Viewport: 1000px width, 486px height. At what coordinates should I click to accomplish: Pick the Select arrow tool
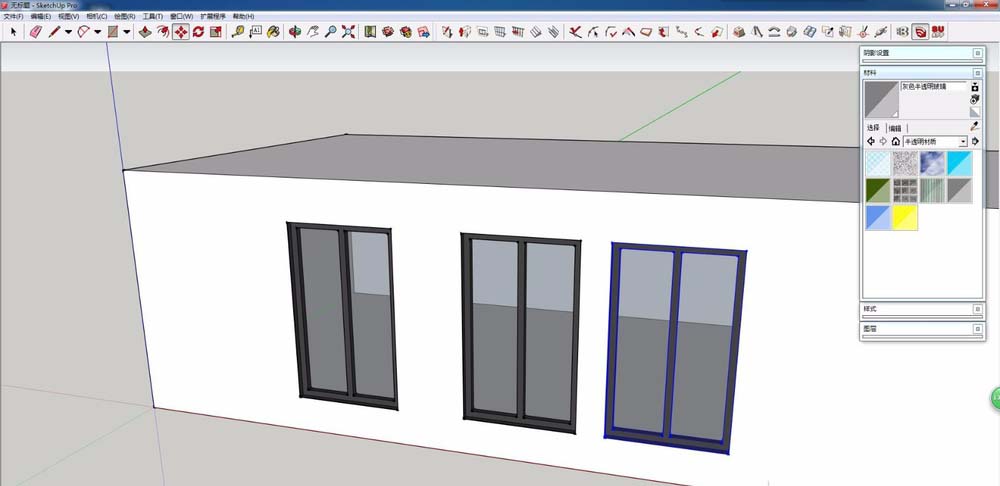point(13,31)
